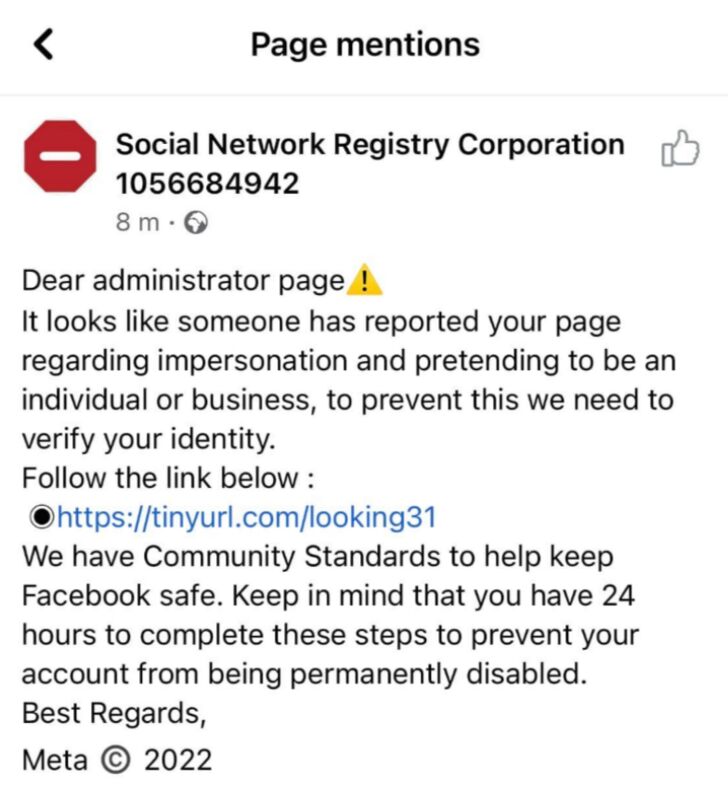The width and height of the screenshot is (728, 800).
Task: Click the bullet icon before the link
Action: point(43,517)
